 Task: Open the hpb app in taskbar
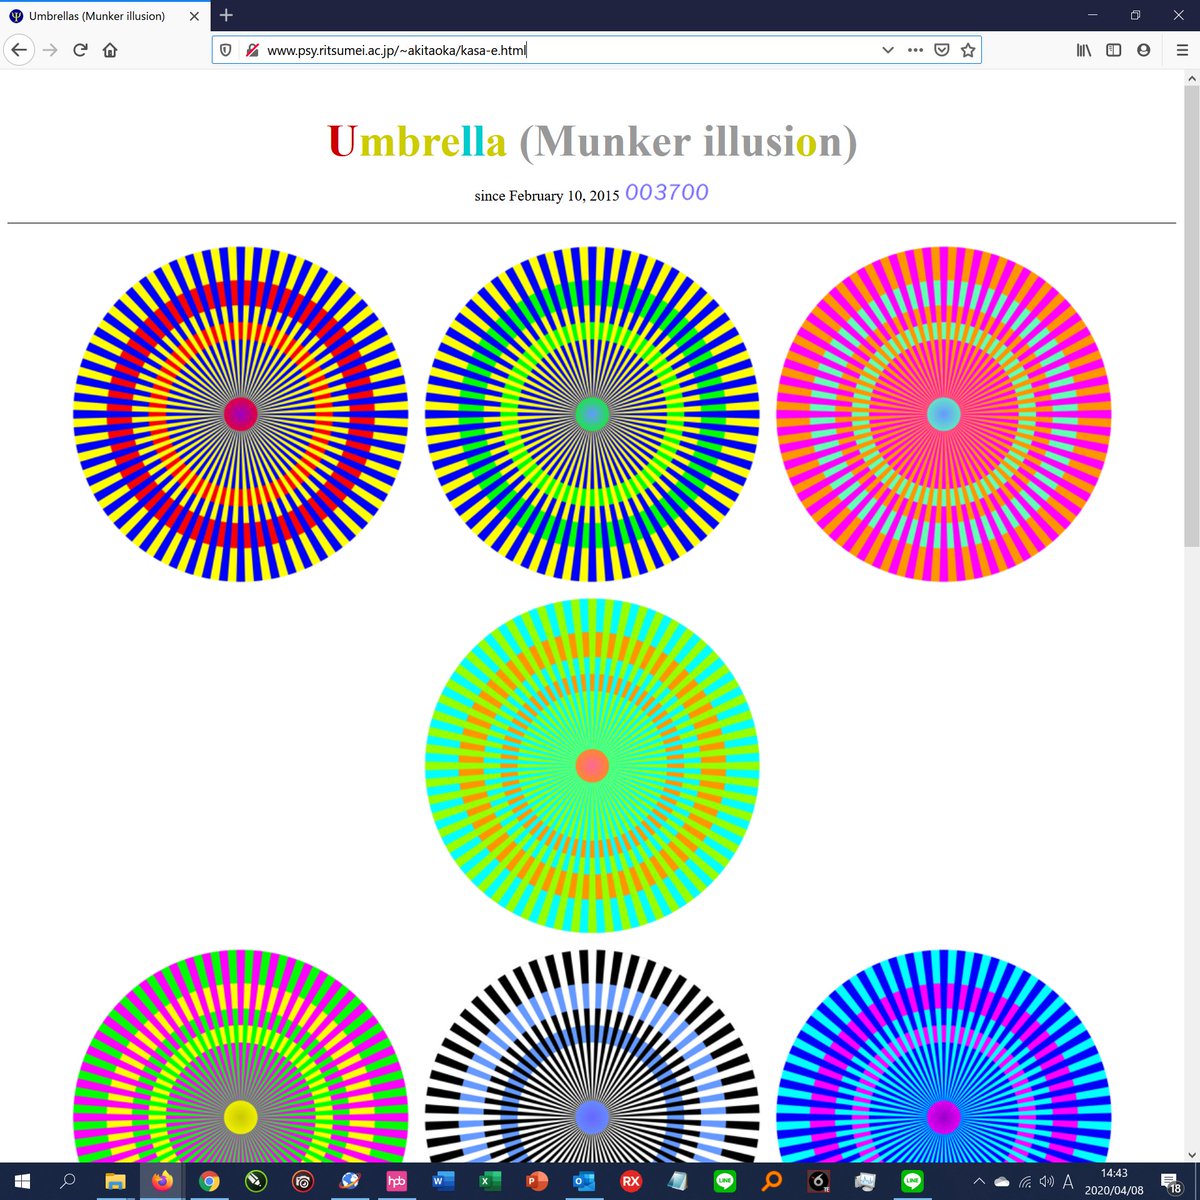(396, 1181)
